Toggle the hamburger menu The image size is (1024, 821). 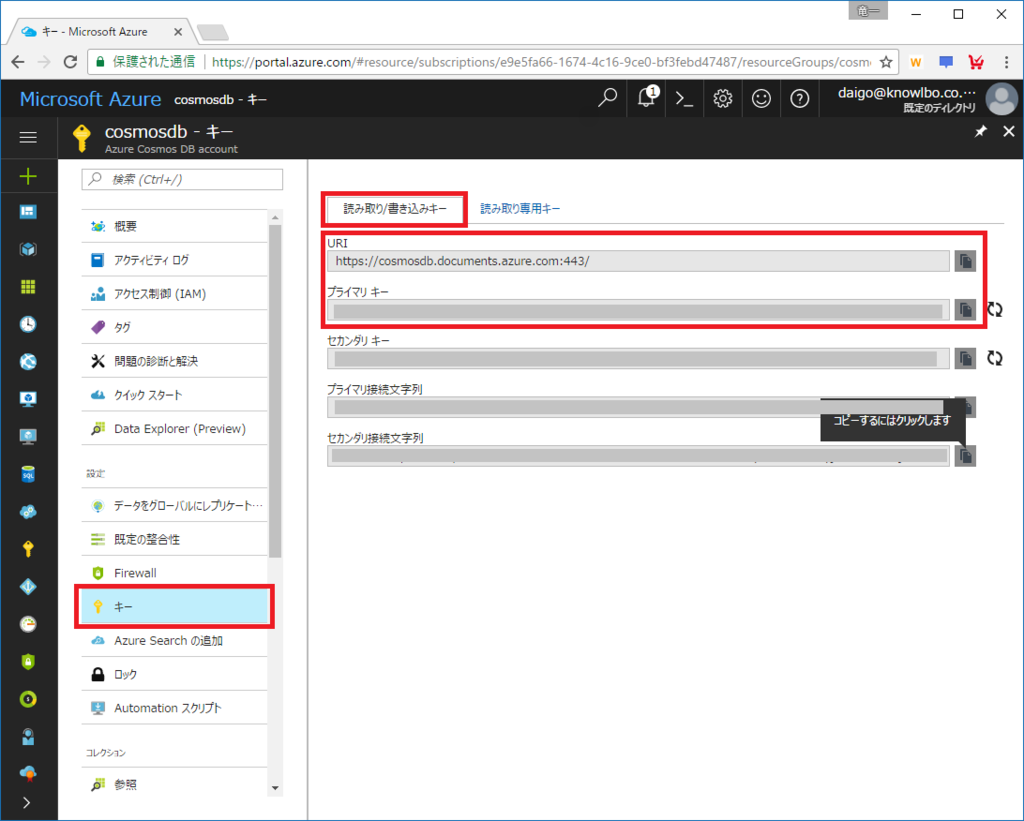pyautogui.click(x=28, y=137)
